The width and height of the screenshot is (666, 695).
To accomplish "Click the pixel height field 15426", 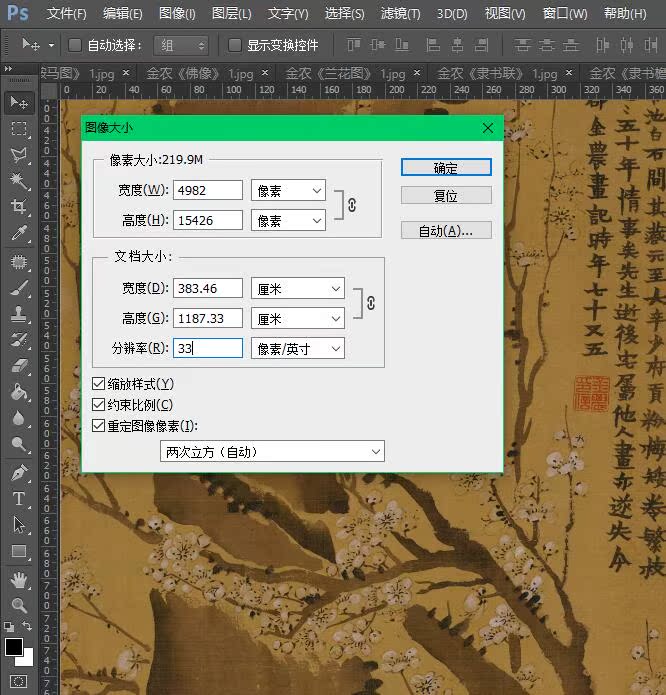I will tap(208, 220).
